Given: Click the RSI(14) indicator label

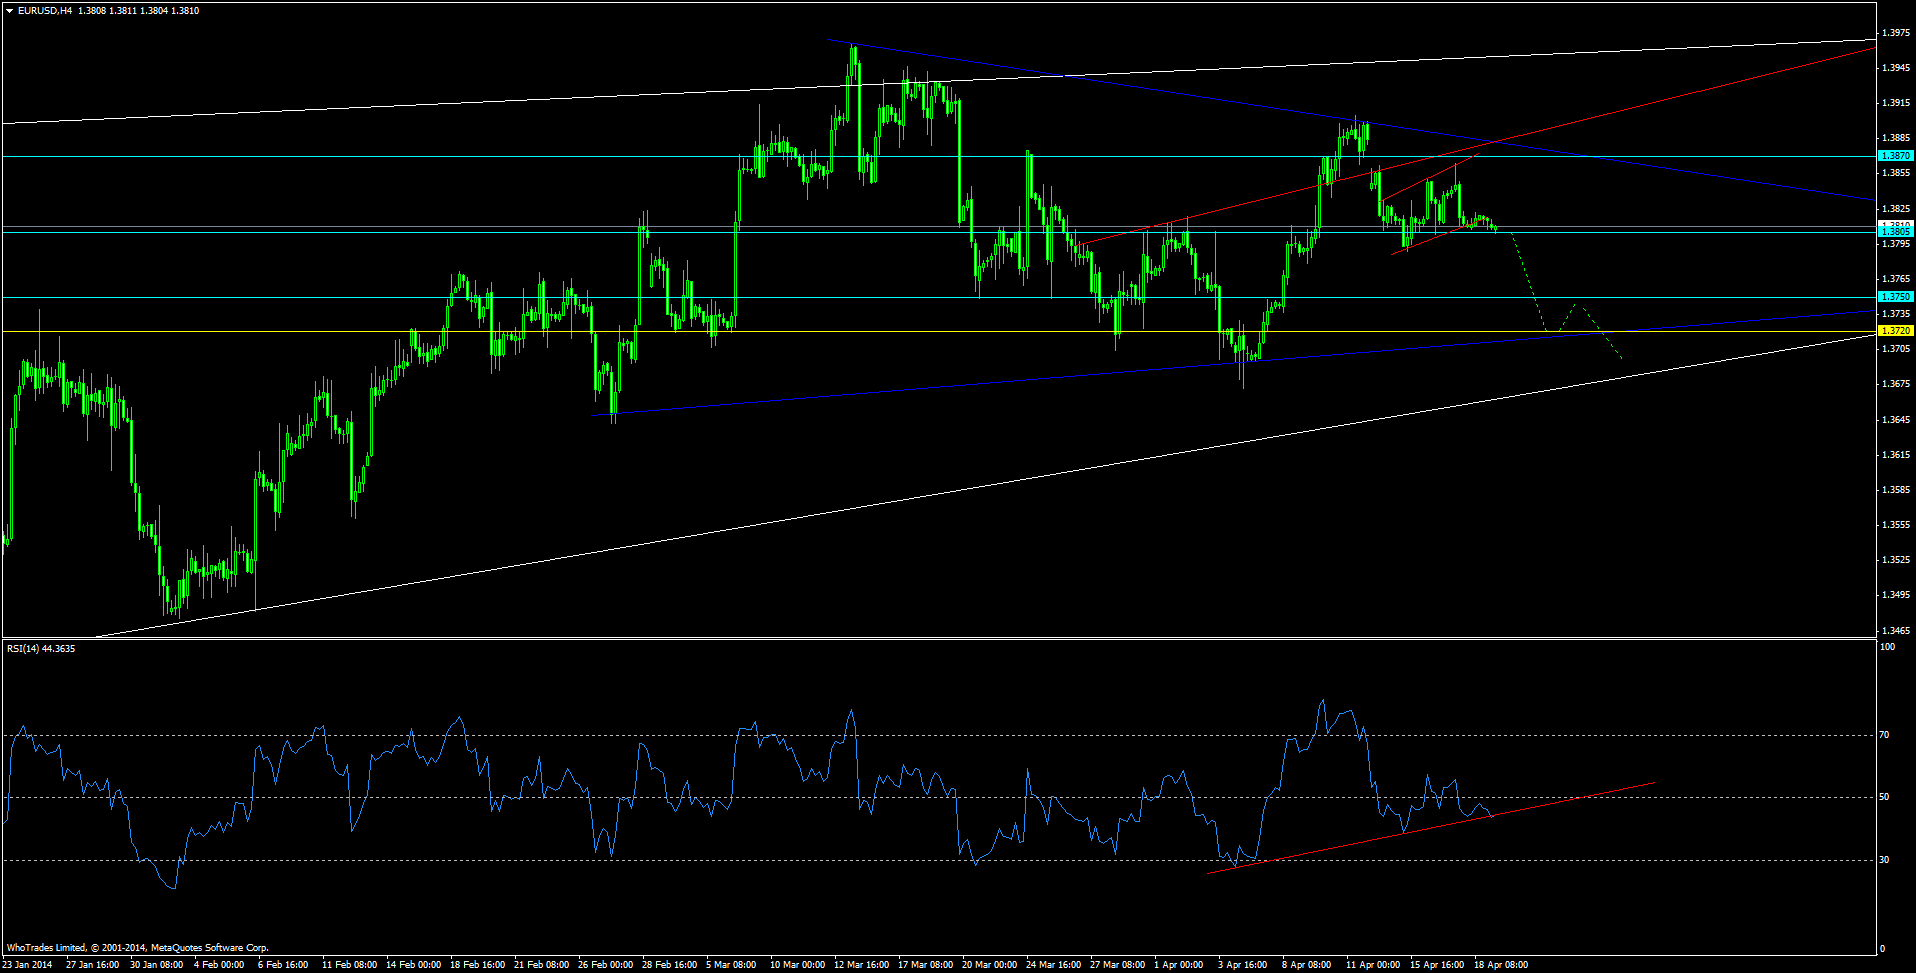Looking at the screenshot, I should pyautogui.click(x=41, y=648).
